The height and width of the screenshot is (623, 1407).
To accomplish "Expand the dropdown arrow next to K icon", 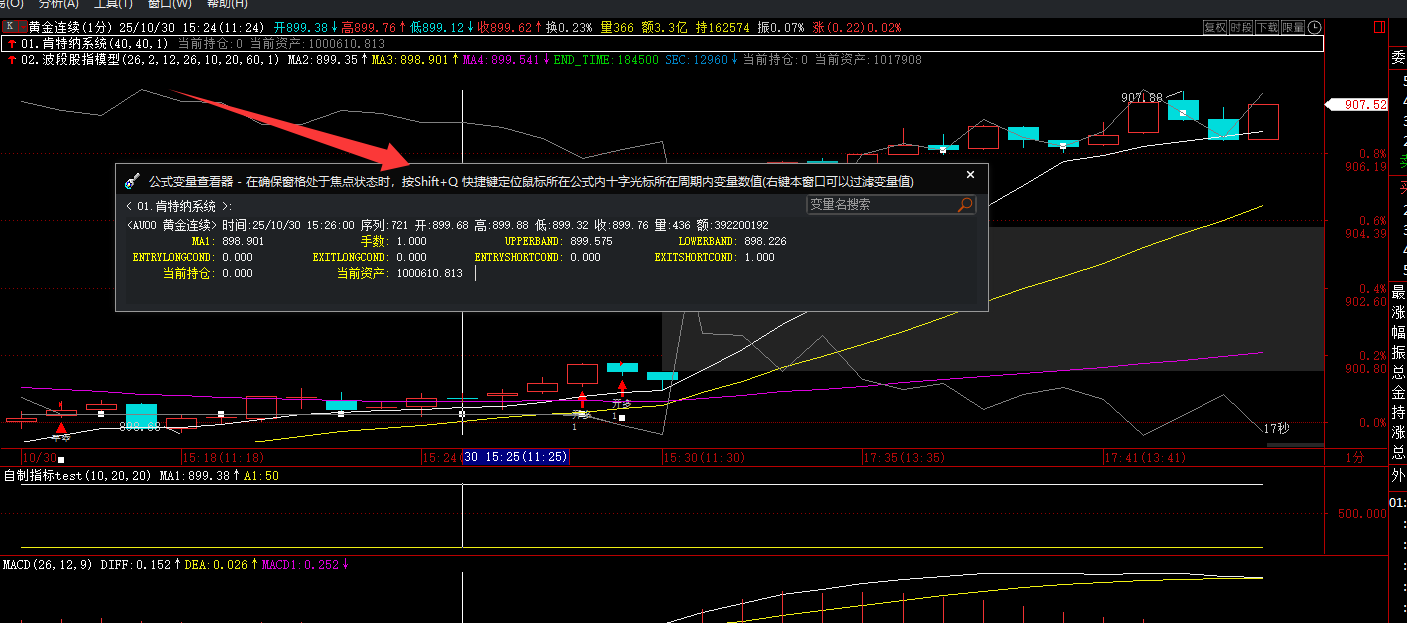I will tap(22, 27).
